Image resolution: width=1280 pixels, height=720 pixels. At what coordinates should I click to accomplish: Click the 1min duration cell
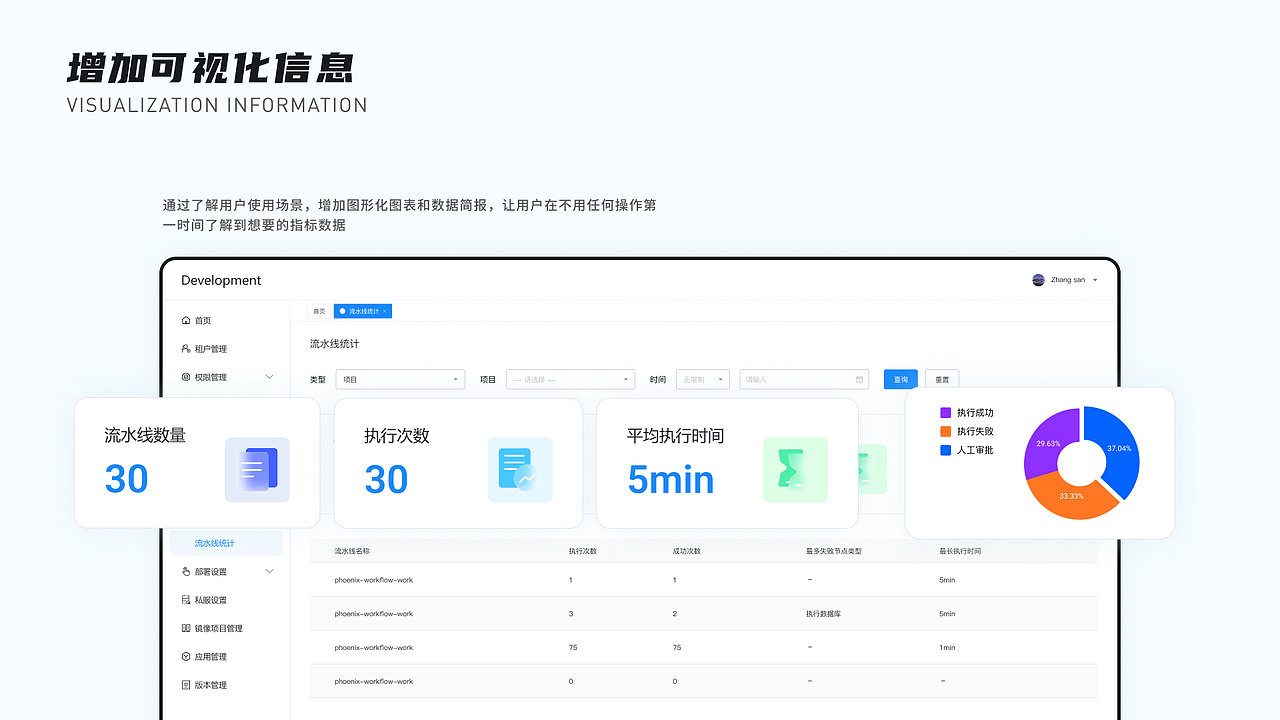(948, 648)
